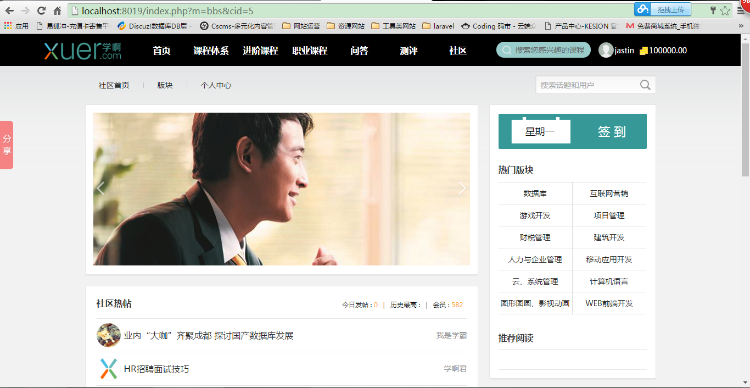Screen dimensions: 750x388
Task: Open 首页 in the main navigation
Action: click(x=162, y=51)
